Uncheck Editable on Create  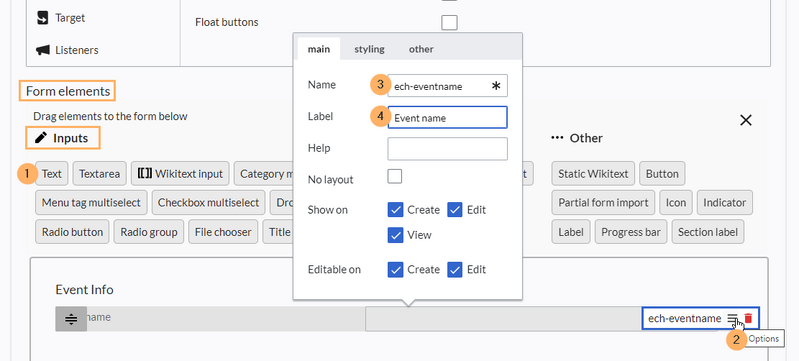[x=395, y=269]
